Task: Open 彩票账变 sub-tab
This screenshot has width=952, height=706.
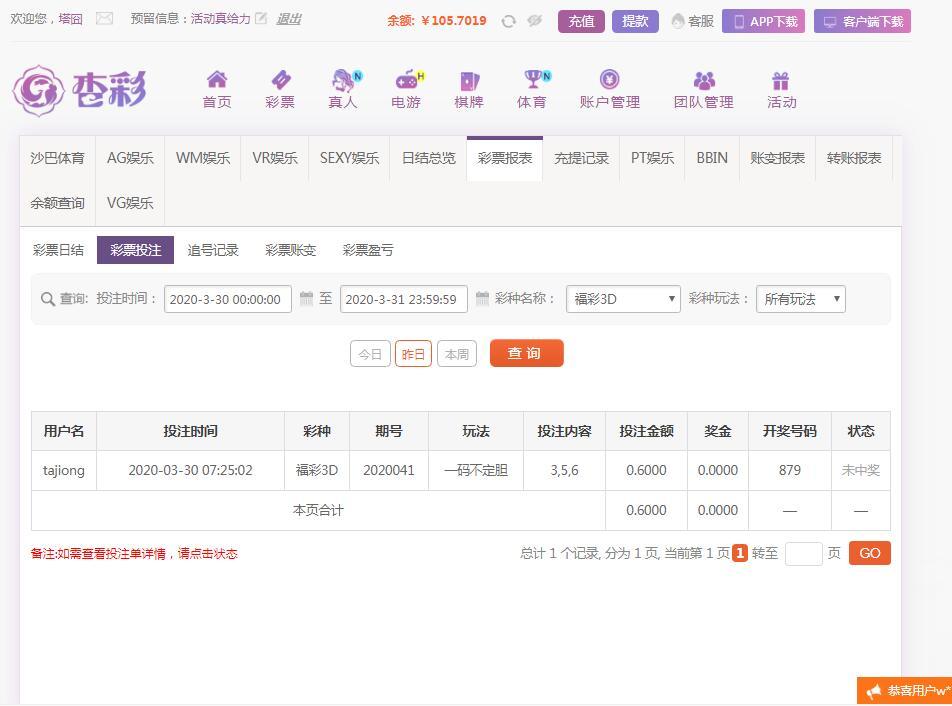Action: (x=290, y=250)
